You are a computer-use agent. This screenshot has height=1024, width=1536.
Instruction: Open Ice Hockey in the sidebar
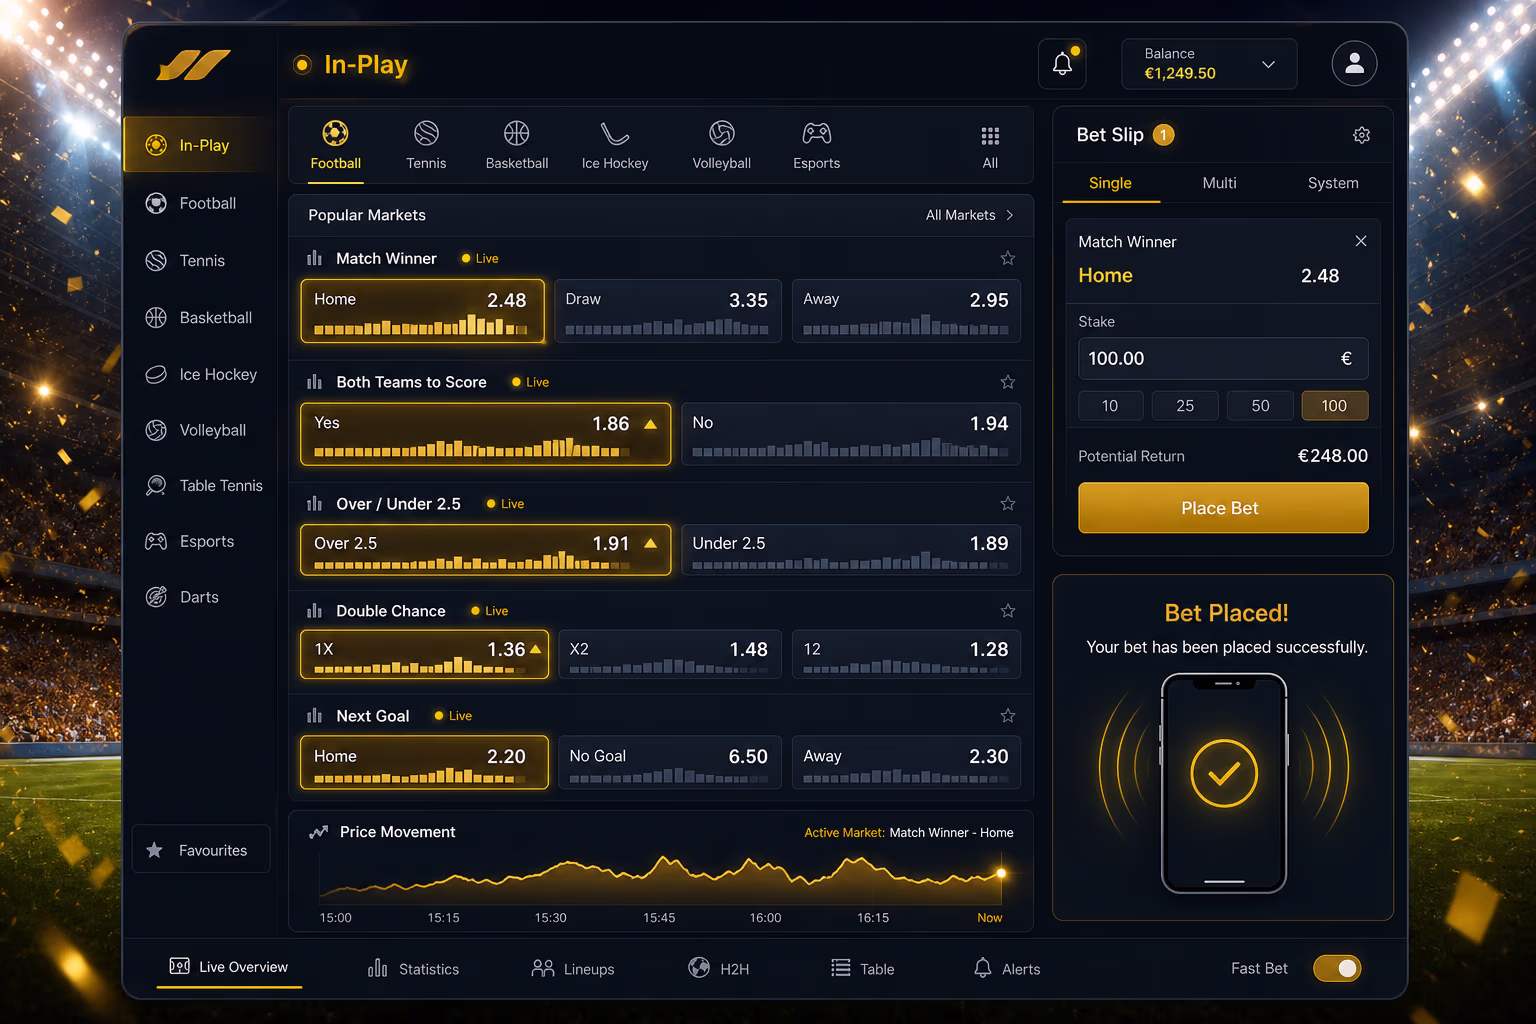click(x=199, y=374)
